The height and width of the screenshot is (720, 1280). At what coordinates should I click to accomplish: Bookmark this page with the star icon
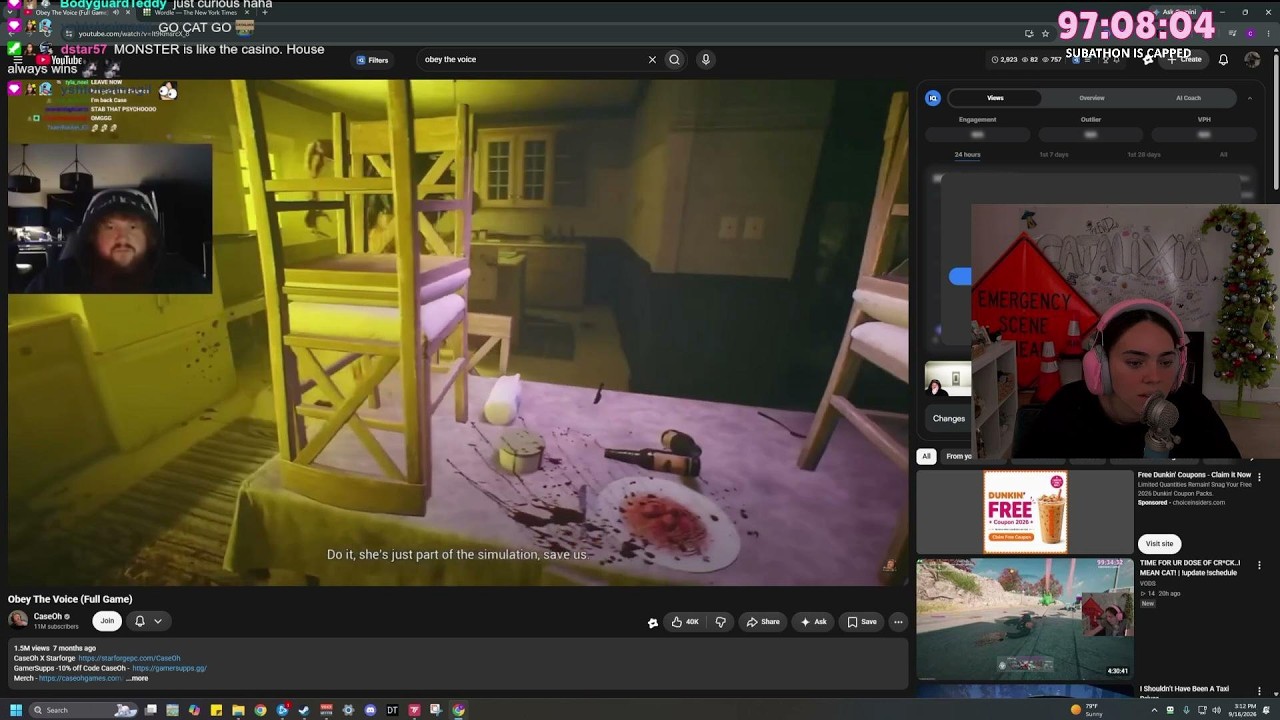tap(1045, 33)
